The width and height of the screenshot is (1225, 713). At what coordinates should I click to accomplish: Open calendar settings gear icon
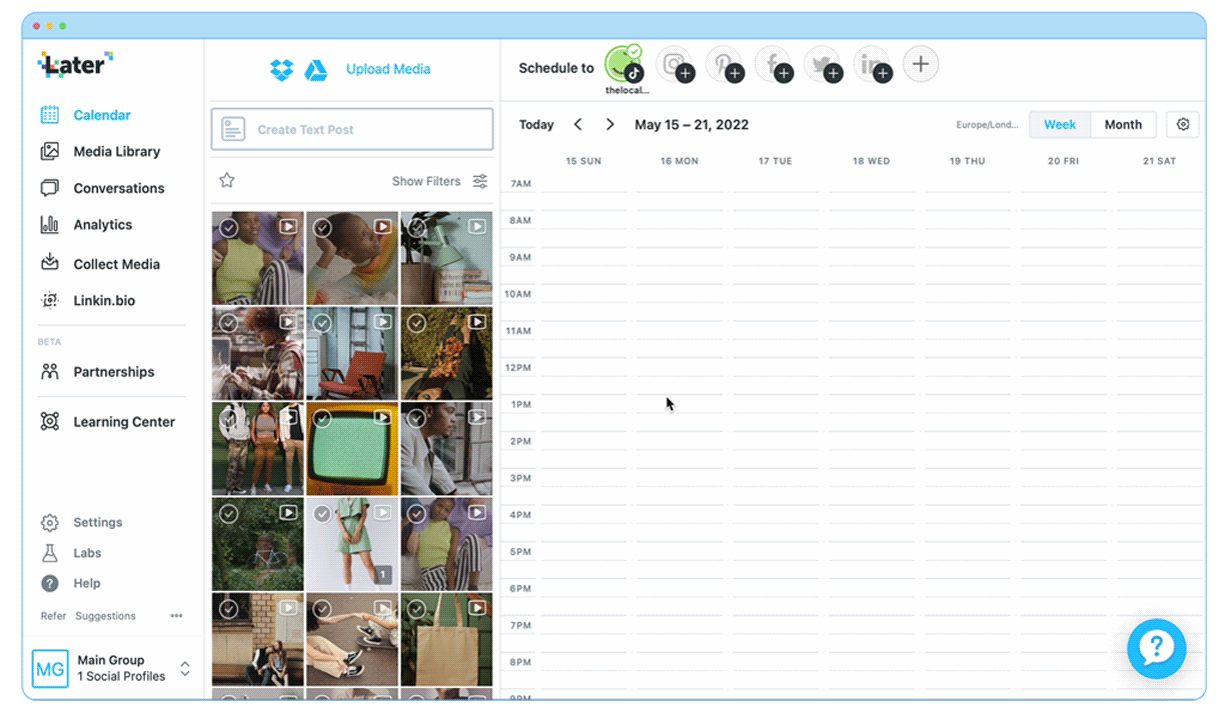pos(1183,124)
